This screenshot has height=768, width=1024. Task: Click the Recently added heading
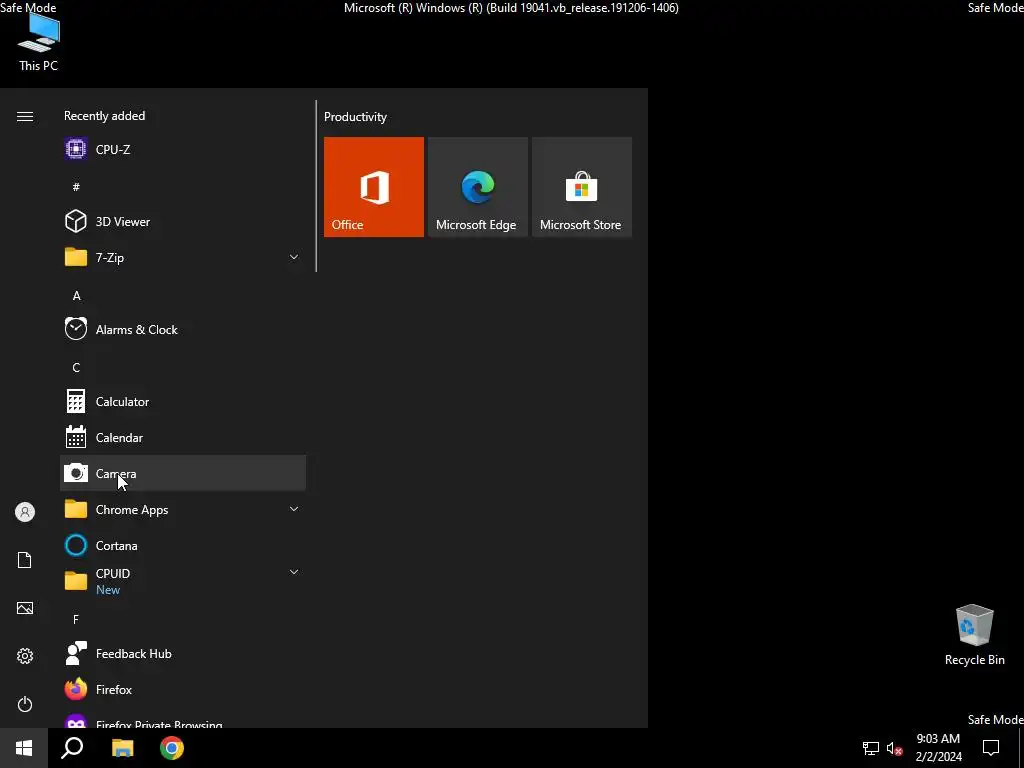(x=104, y=116)
